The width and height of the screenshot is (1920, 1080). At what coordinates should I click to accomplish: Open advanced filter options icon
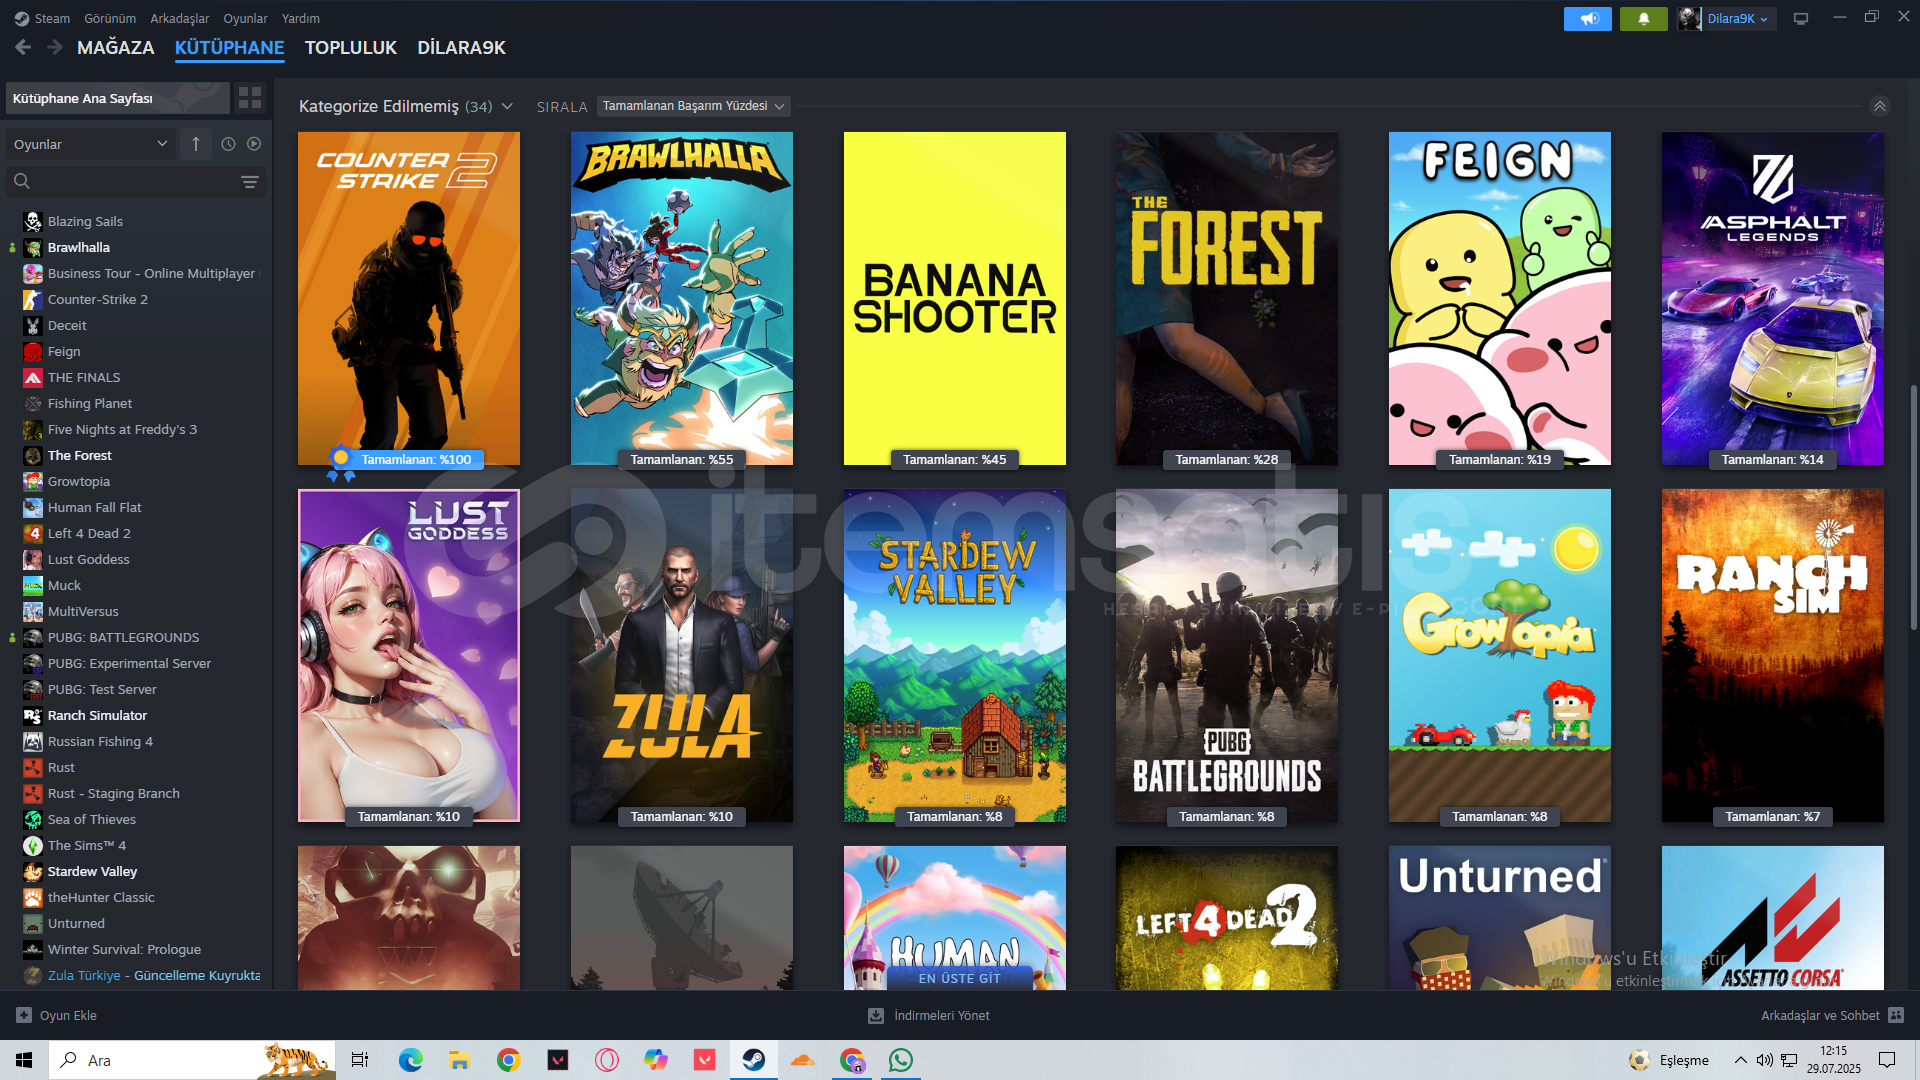(x=250, y=182)
